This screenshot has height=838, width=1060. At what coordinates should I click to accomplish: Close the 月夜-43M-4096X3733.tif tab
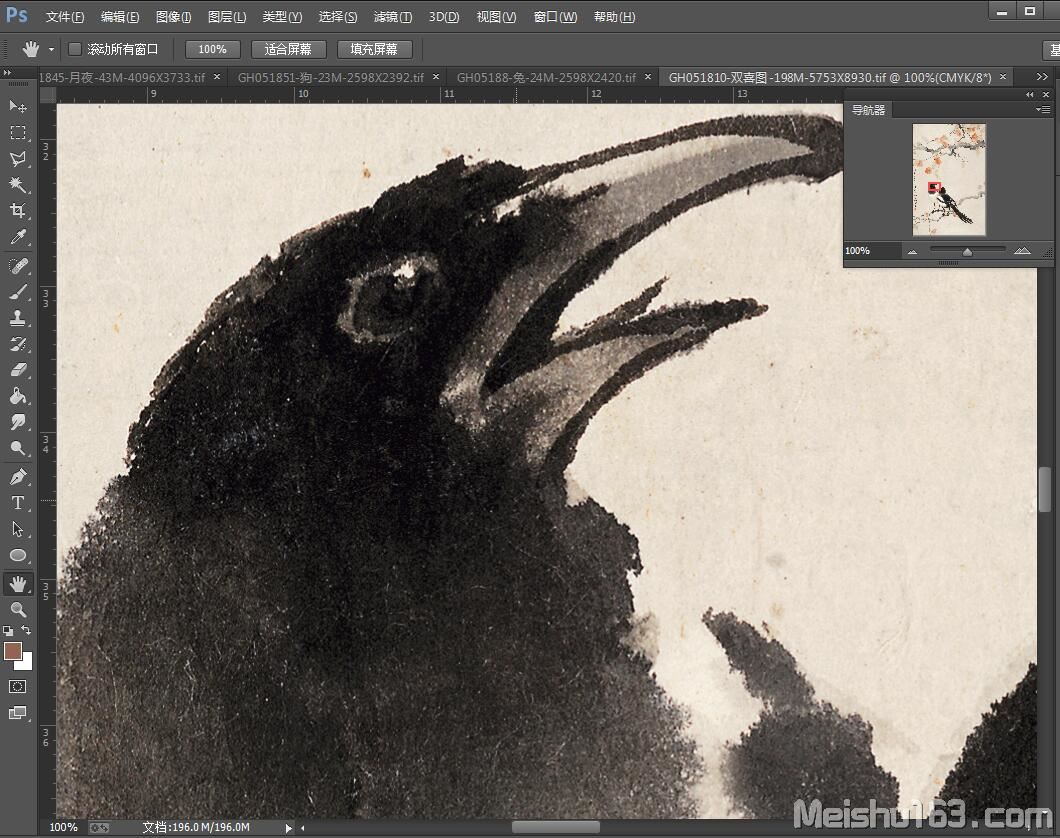[217, 76]
